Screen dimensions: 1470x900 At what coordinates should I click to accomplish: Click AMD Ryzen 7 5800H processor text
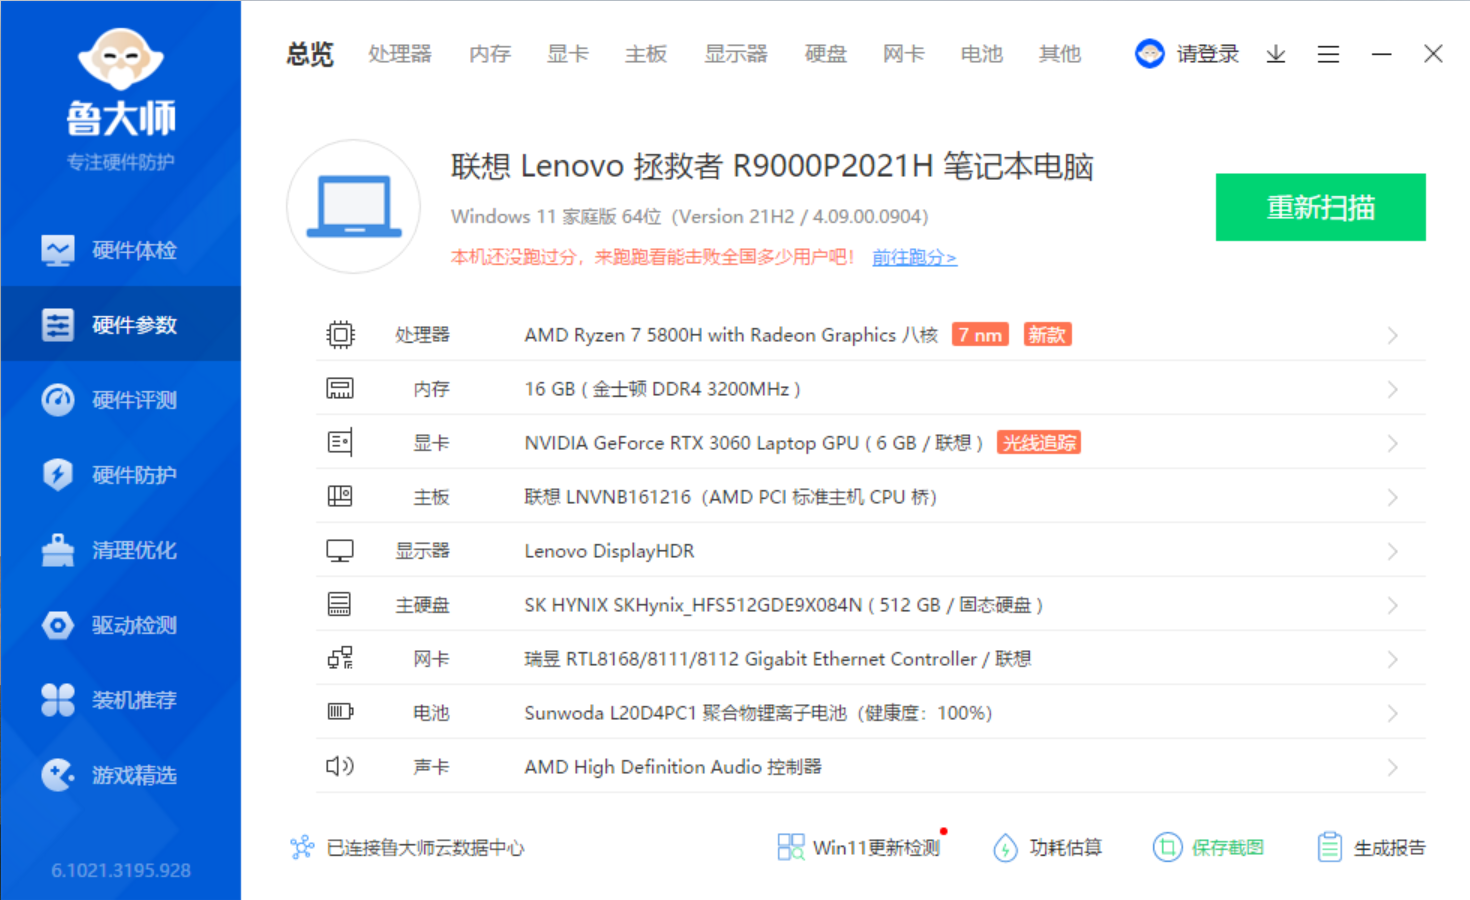[x=731, y=335]
